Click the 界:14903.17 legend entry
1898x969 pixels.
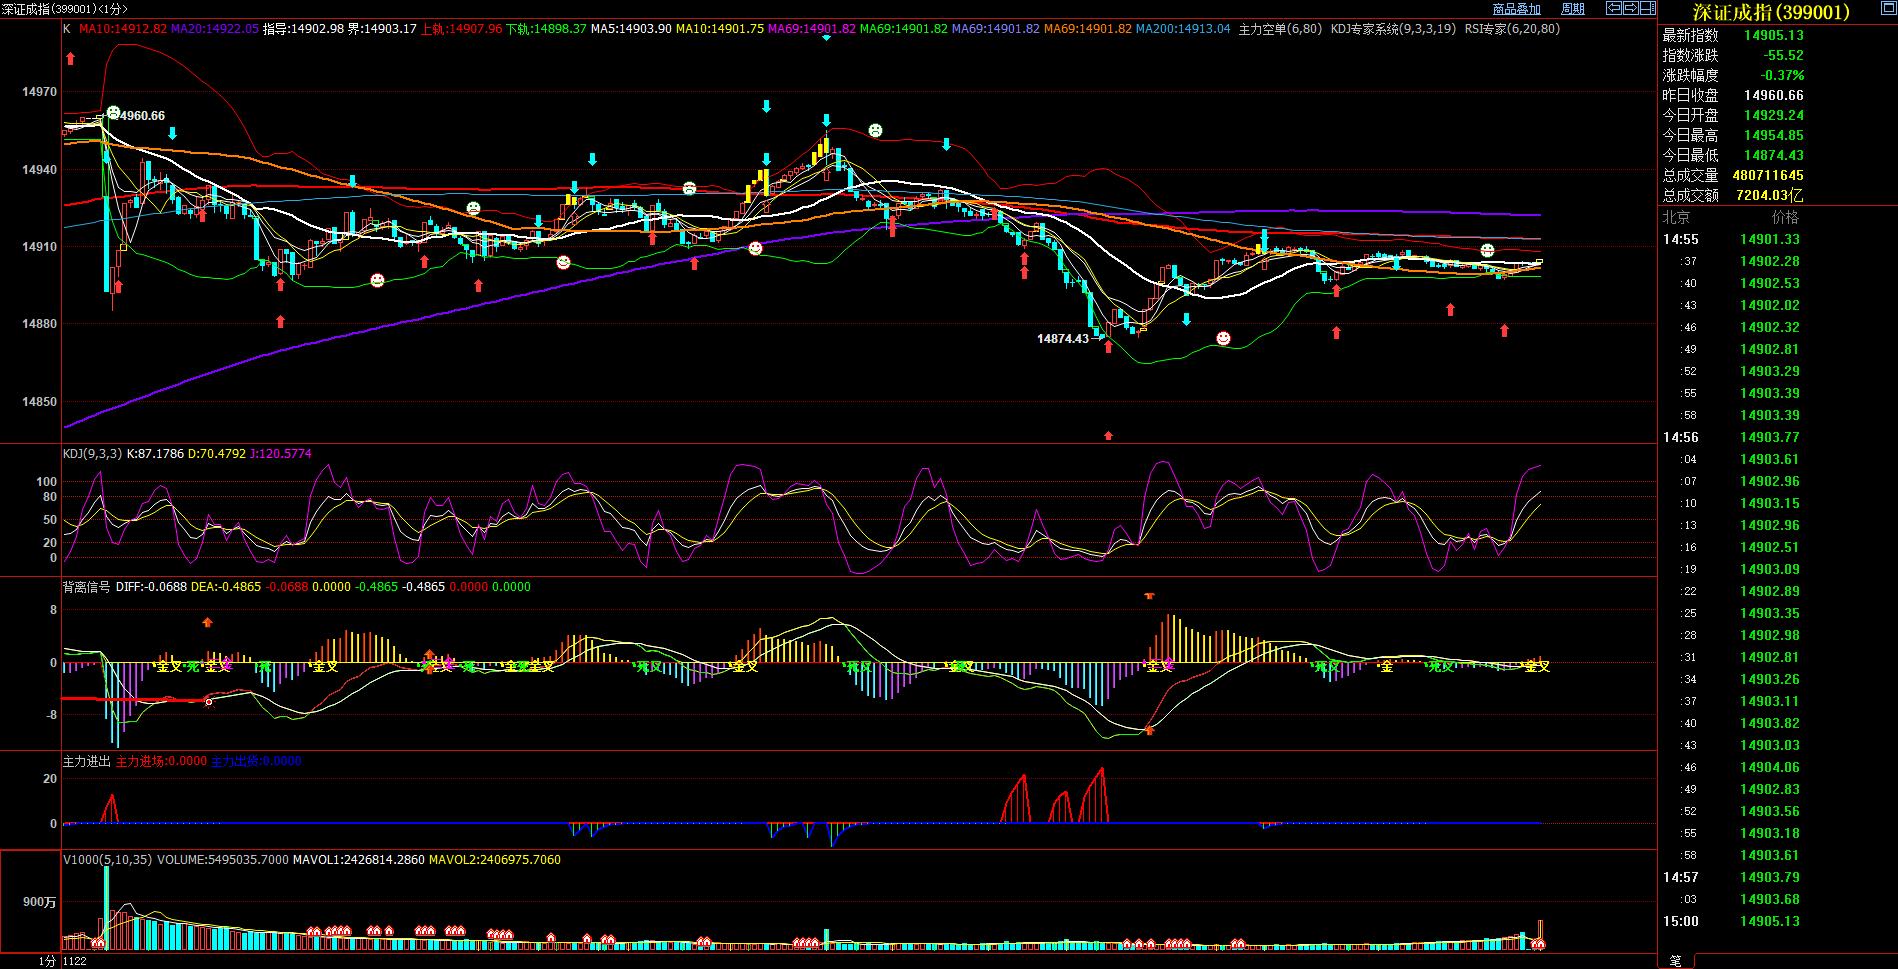[382, 29]
